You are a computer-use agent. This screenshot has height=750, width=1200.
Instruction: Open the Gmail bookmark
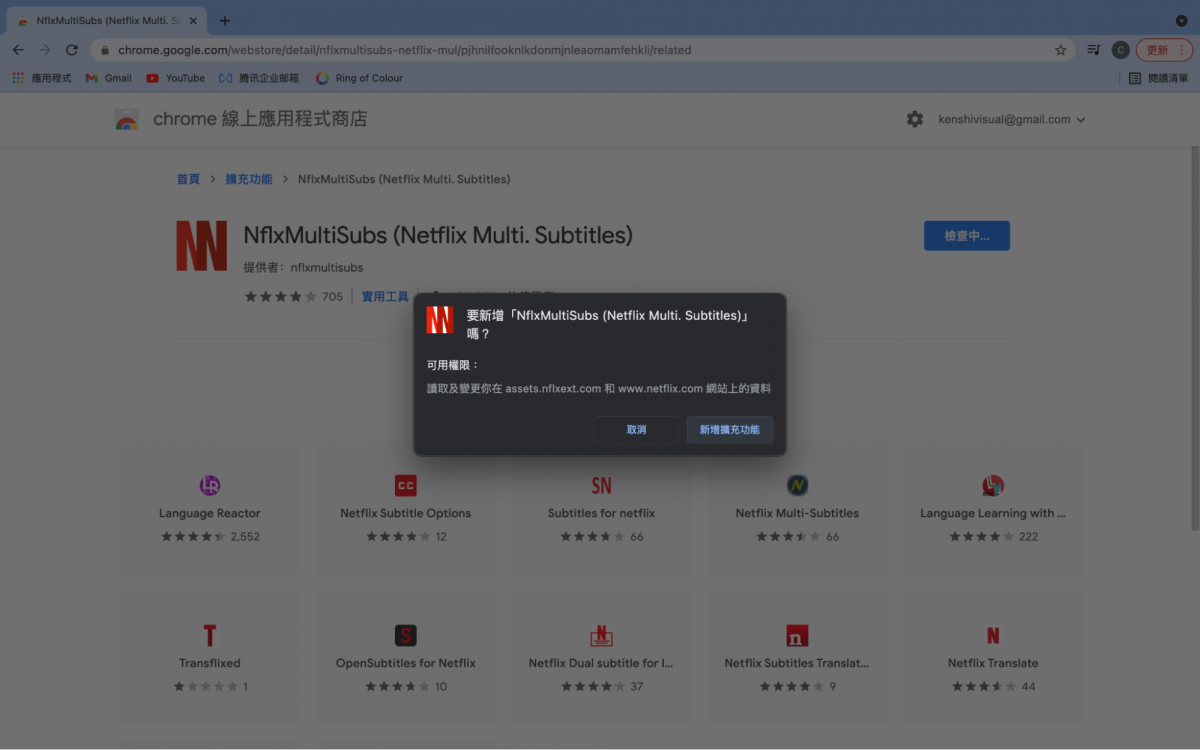click(x=109, y=78)
